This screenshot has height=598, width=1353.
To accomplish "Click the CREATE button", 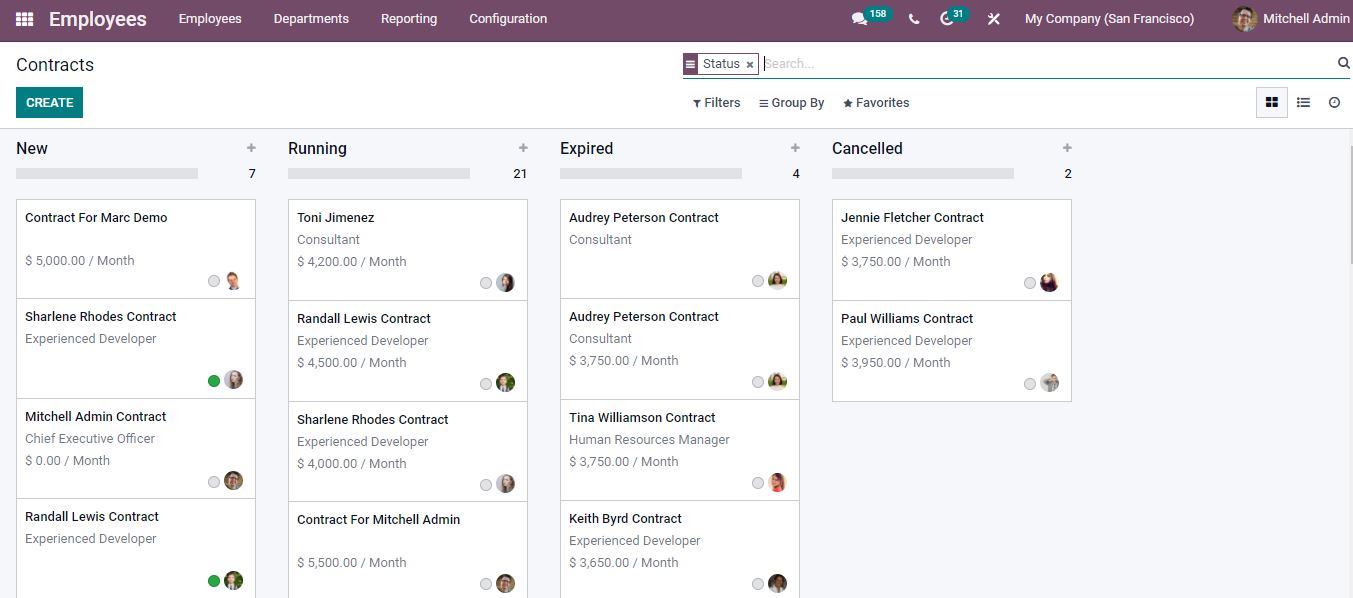I will click(x=49, y=102).
